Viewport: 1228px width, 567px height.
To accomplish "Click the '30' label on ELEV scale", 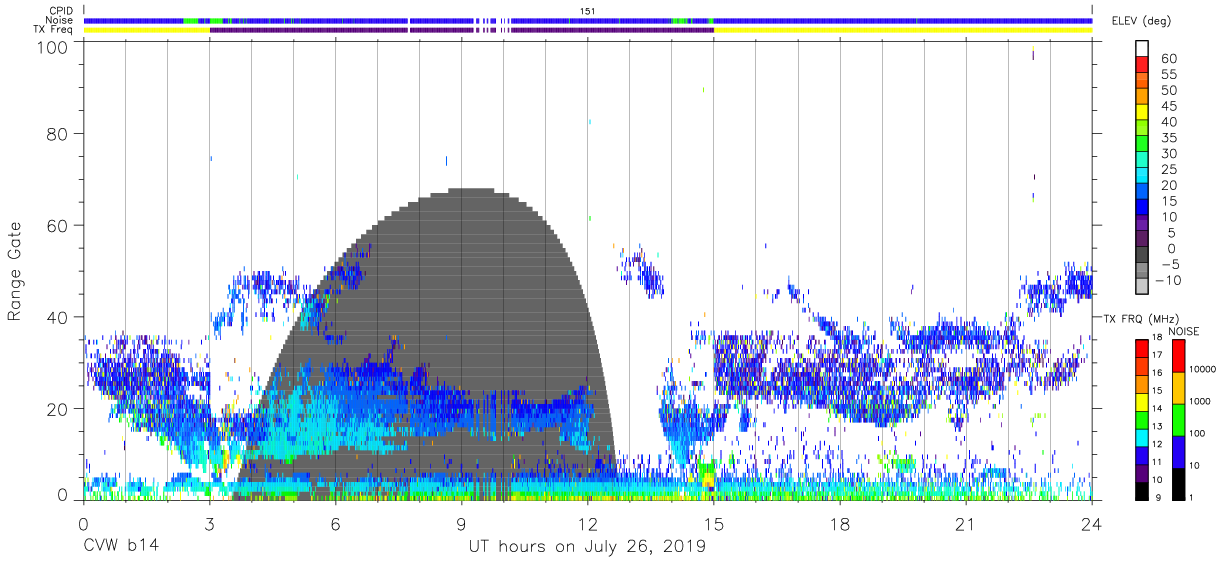I will pyautogui.click(x=1168, y=153).
